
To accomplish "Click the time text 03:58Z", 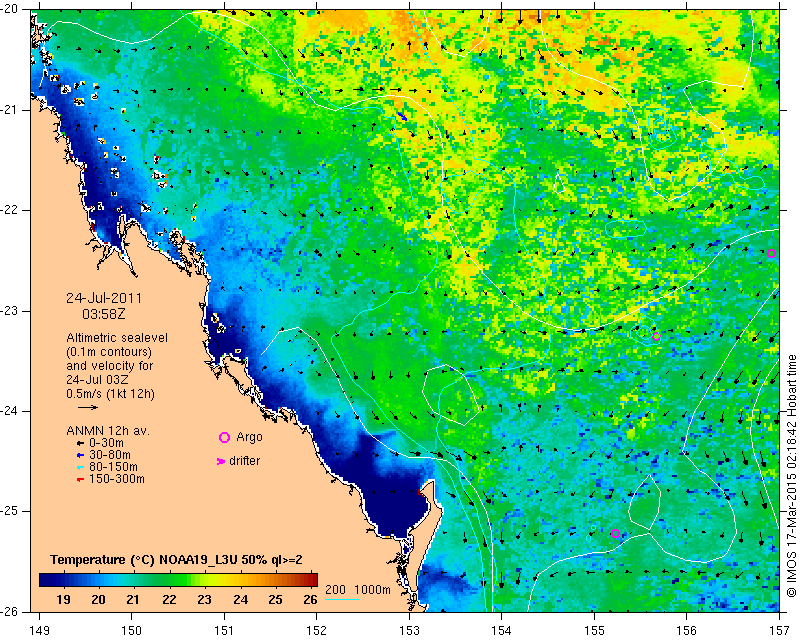I will click(x=104, y=314).
